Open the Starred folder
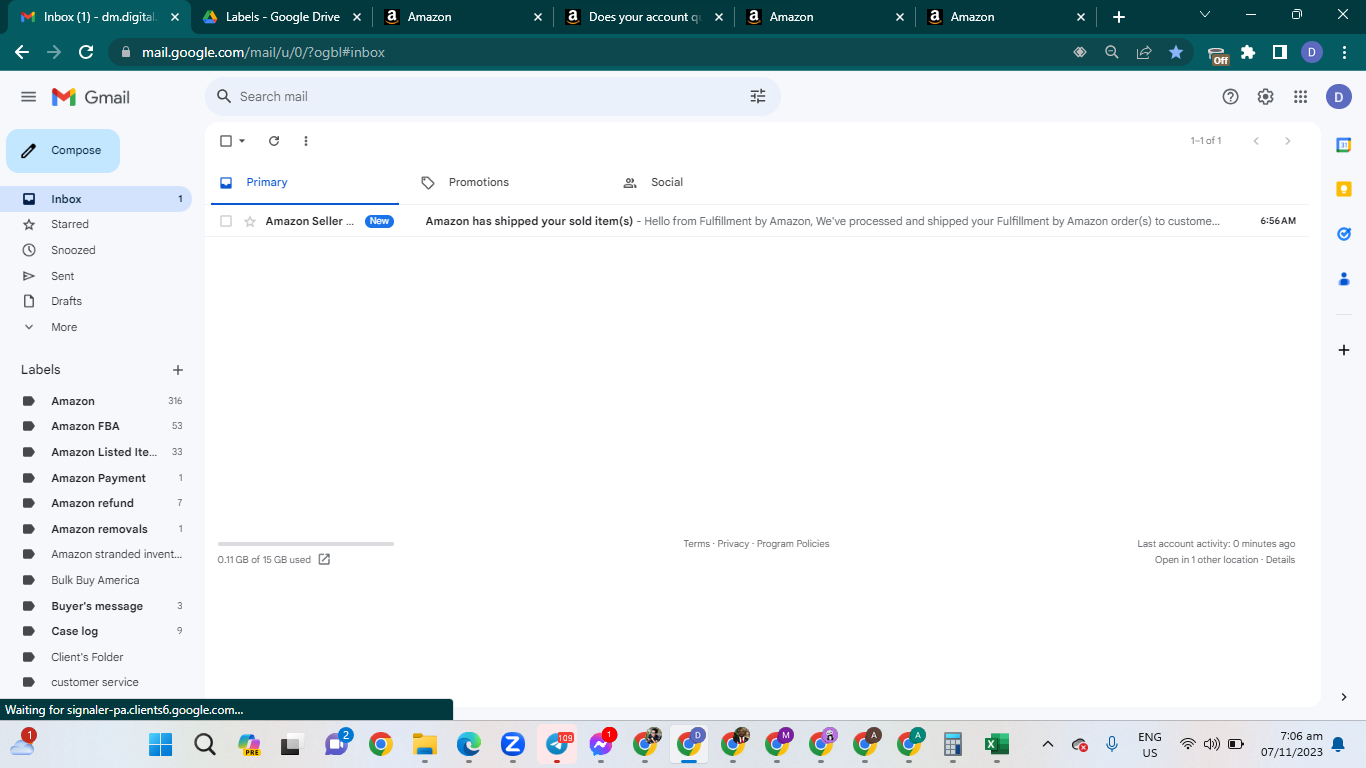This screenshot has width=1366, height=768. click(x=70, y=224)
